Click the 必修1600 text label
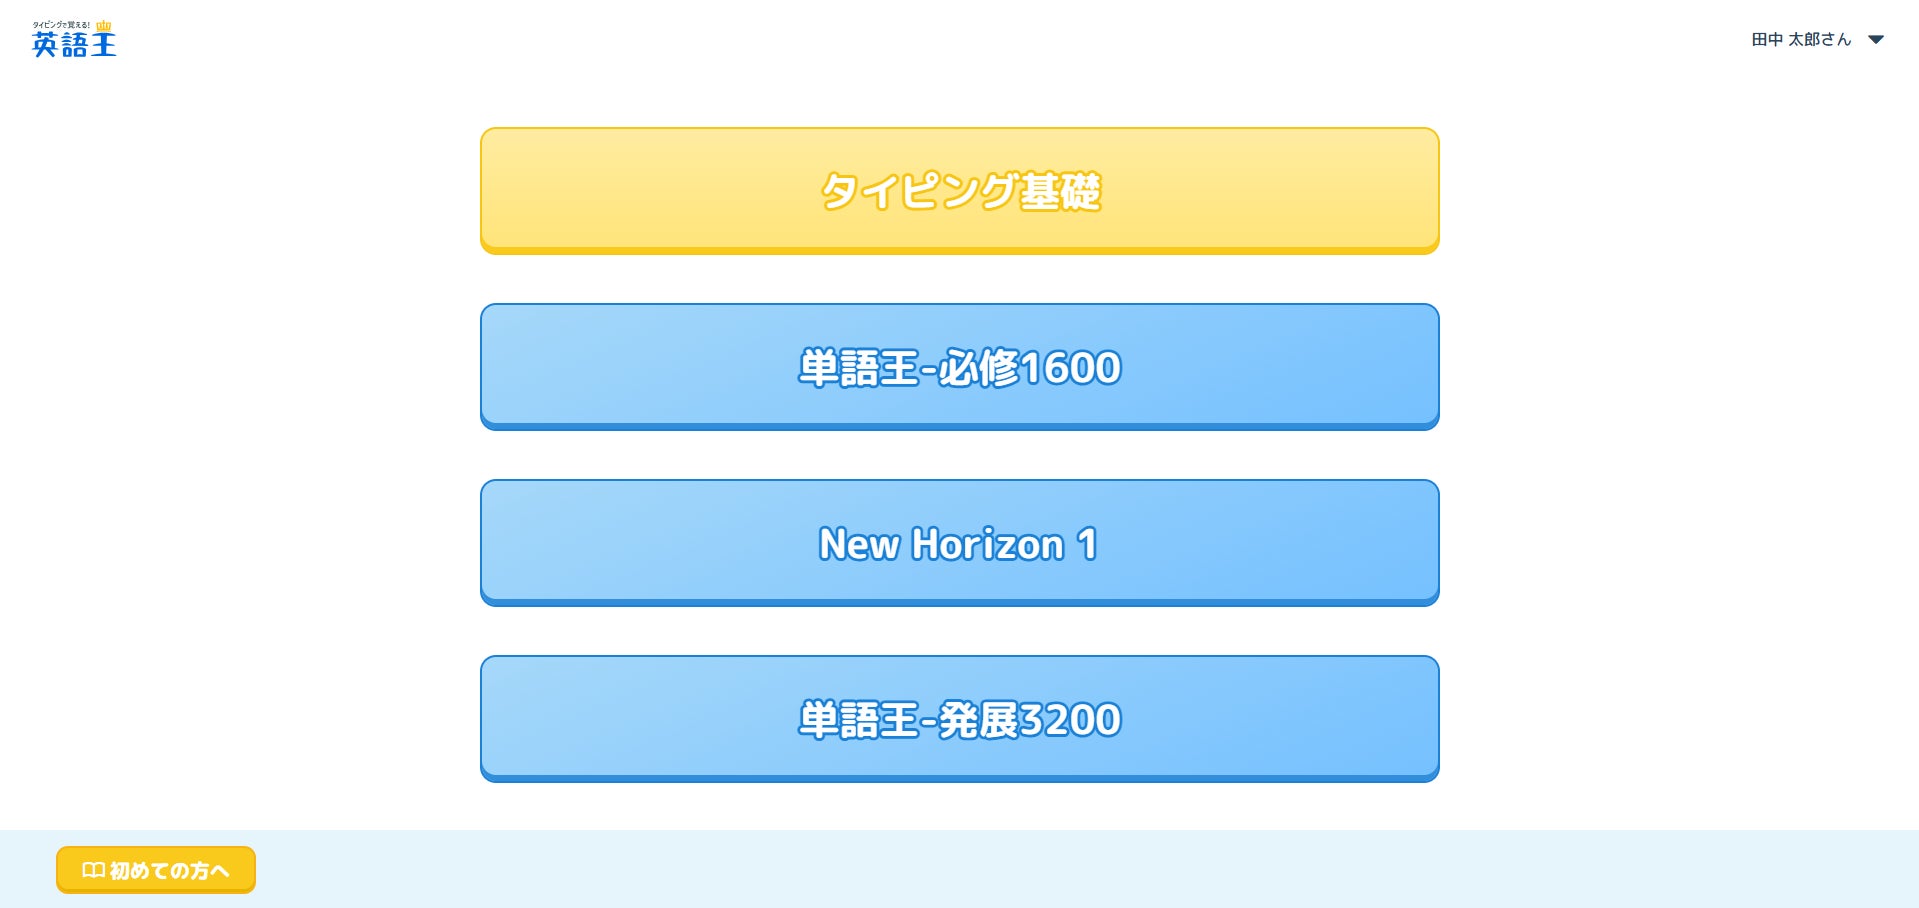1919x908 pixels. click(1030, 368)
